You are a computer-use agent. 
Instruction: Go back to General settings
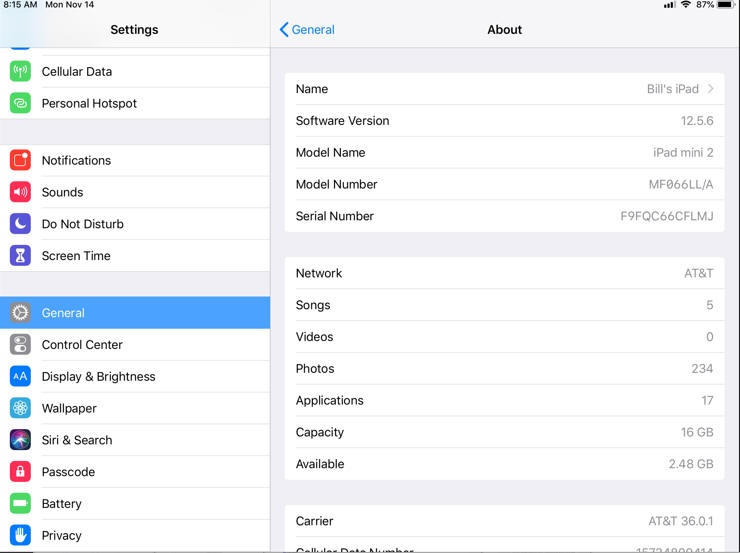[307, 30]
